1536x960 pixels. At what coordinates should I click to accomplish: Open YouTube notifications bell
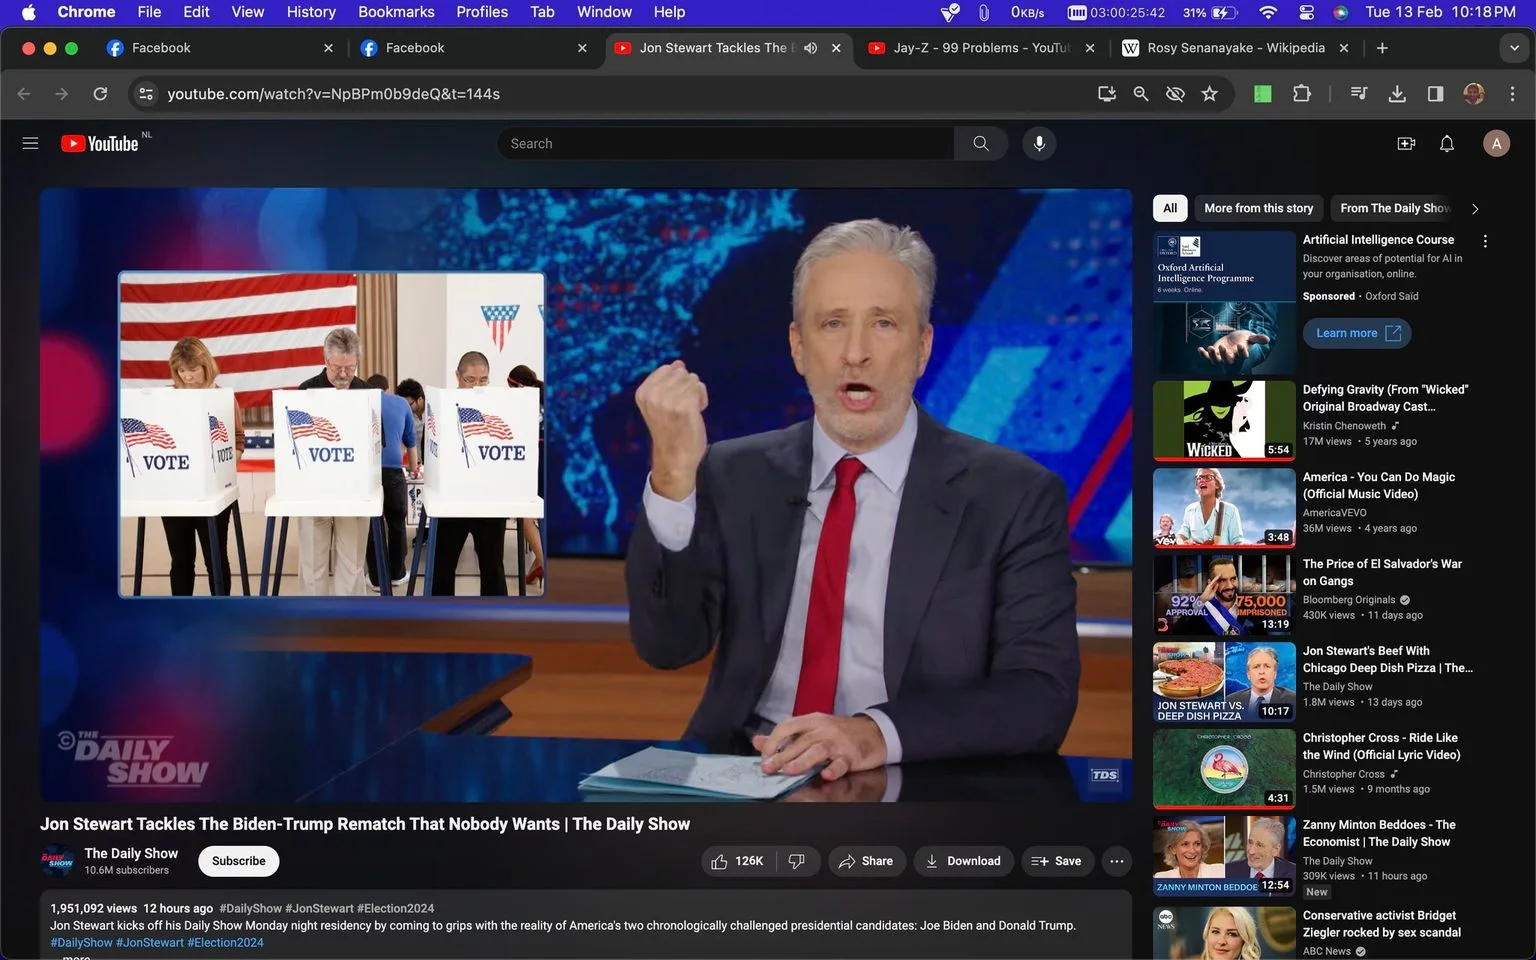click(1447, 143)
